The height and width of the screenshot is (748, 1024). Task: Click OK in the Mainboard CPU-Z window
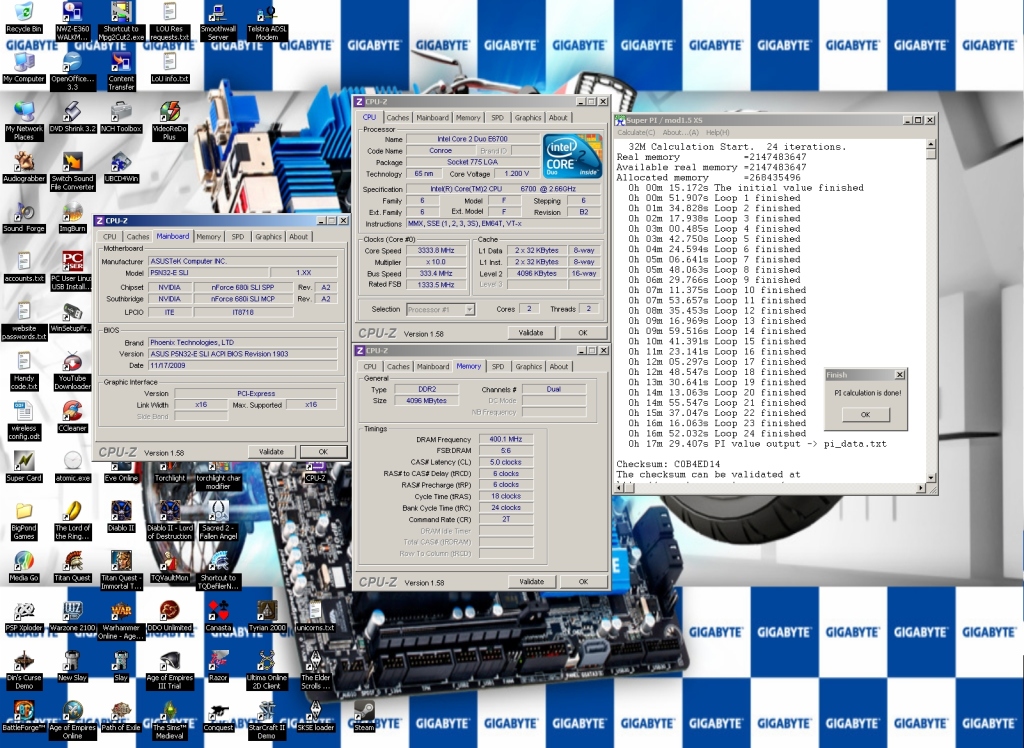323,451
